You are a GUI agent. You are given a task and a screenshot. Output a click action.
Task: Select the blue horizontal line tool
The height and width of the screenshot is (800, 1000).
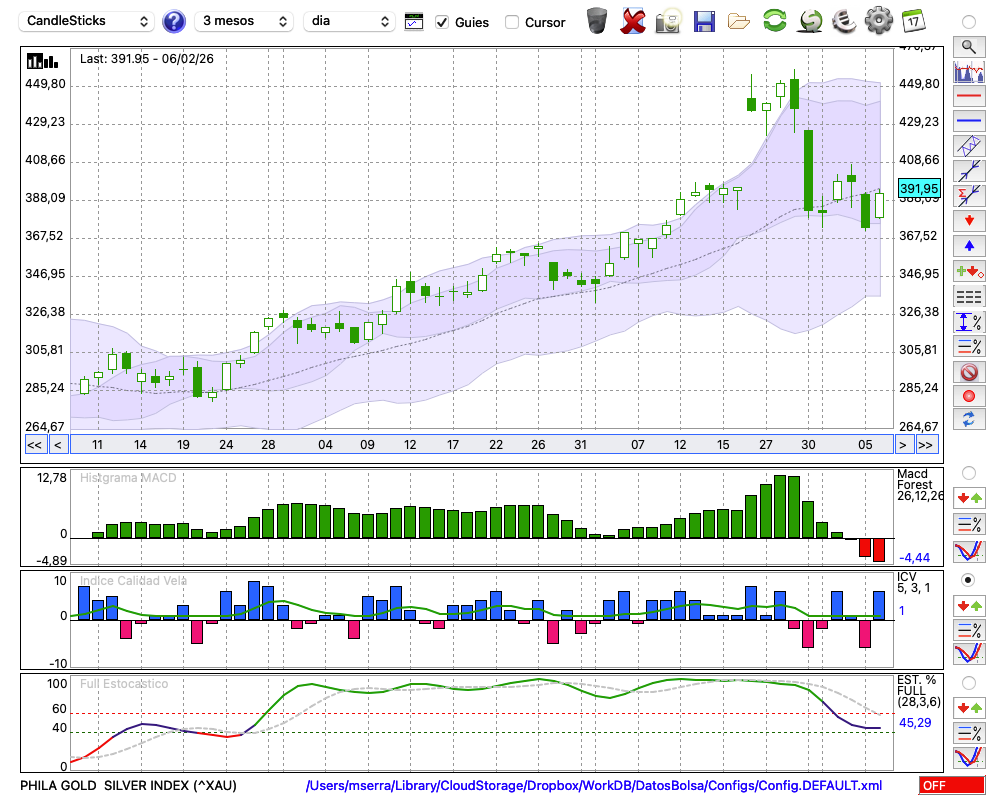pyautogui.click(x=968, y=121)
